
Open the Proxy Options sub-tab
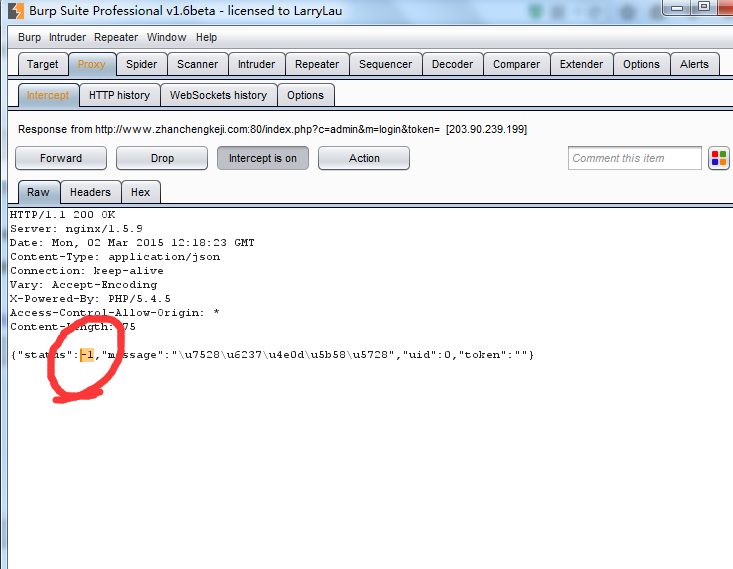pyautogui.click(x=305, y=95)
